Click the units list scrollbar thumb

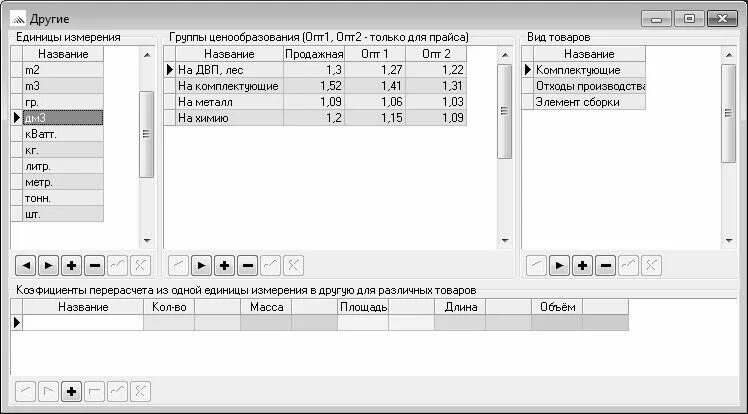tap(146, 135)
